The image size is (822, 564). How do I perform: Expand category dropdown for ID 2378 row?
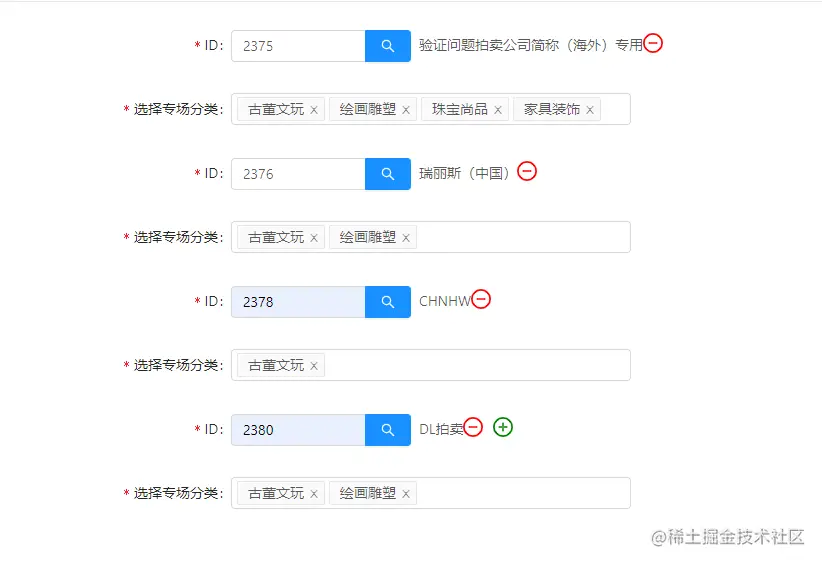480,365
